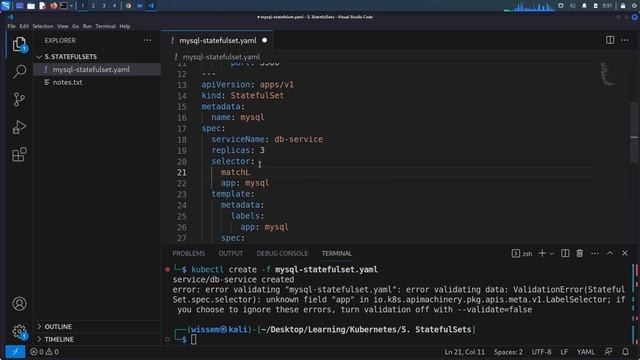Switch to workspace 4 in top panel
The width and height of the screenshot is (640, 360).
pos(114,6)
